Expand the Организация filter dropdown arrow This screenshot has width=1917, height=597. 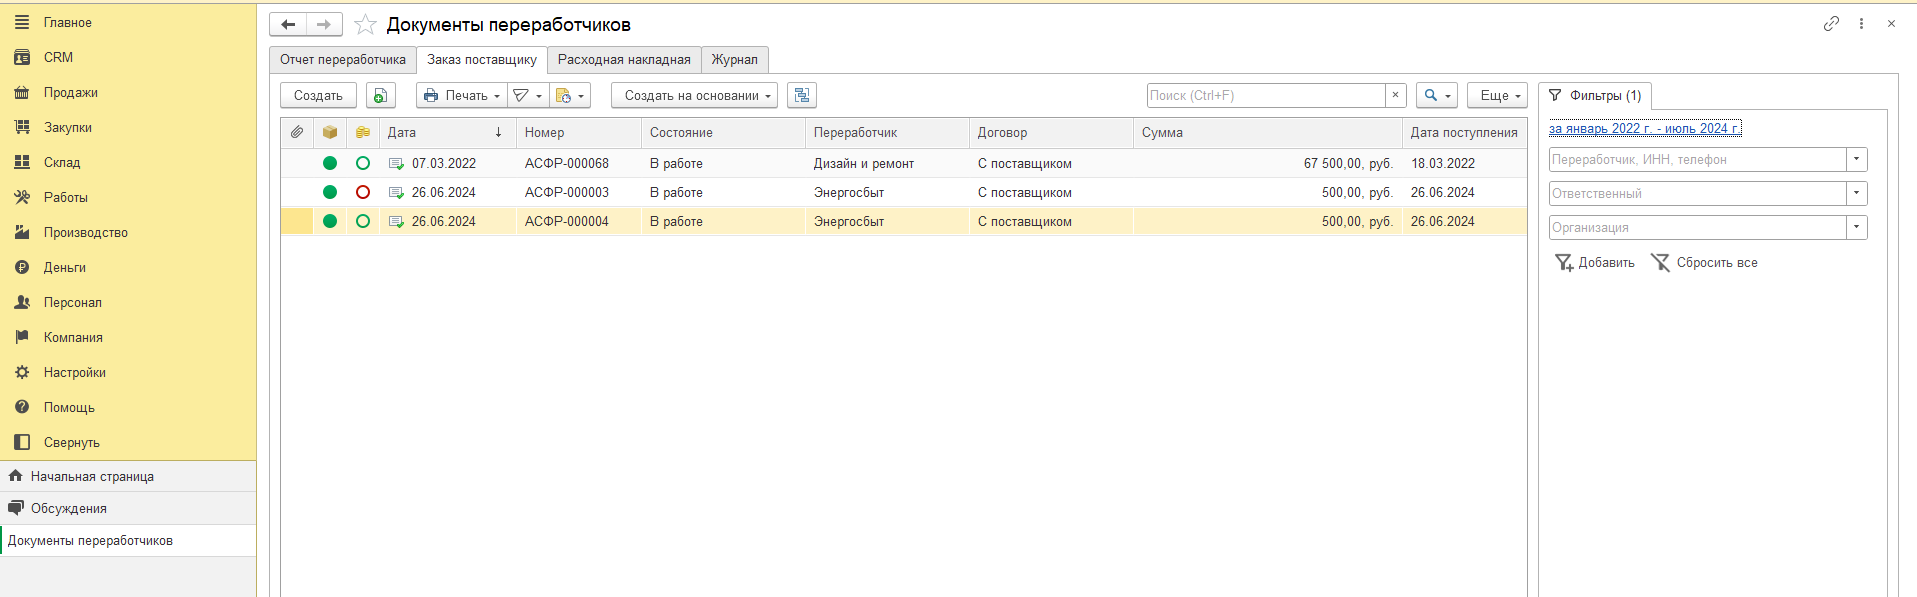pos(1857,227)
